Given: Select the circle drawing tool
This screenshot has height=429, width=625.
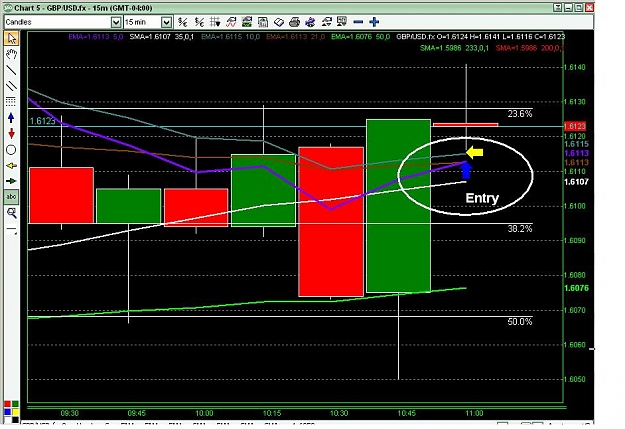Looking at the screenshot, I should [x=11, y=150].
